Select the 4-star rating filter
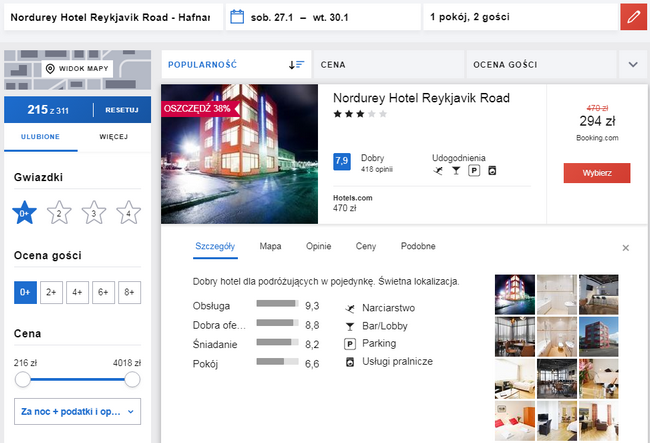 click(129, 213)
